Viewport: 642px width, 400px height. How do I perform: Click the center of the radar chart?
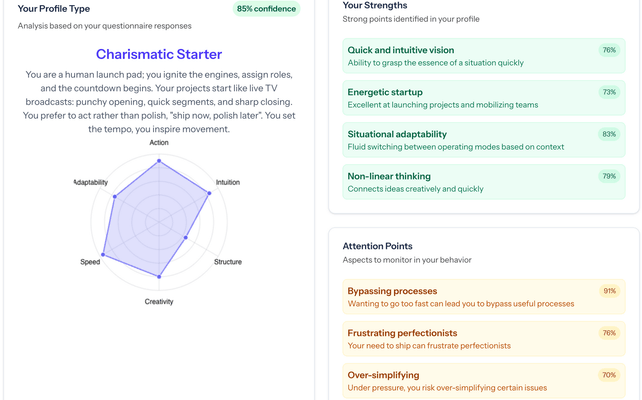[159, 221]
